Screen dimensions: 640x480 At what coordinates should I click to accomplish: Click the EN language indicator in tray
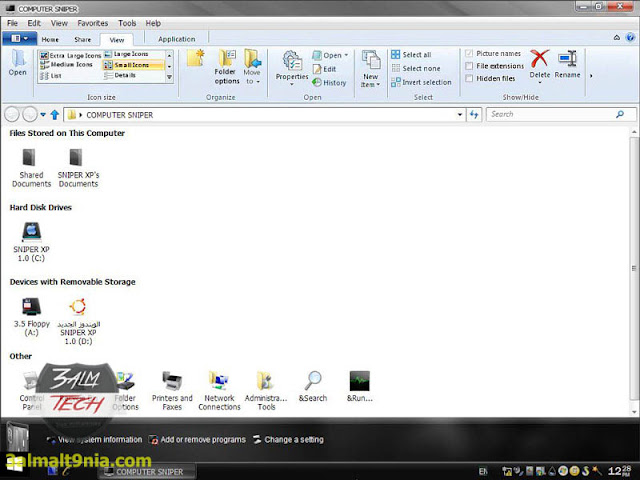click(483, 471)
